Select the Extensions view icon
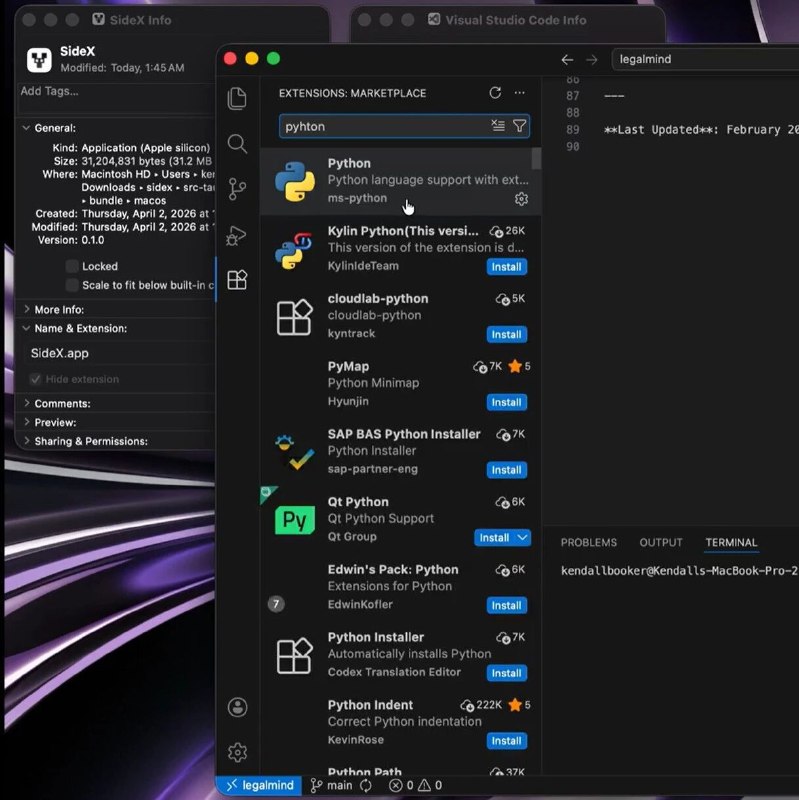 237,280
